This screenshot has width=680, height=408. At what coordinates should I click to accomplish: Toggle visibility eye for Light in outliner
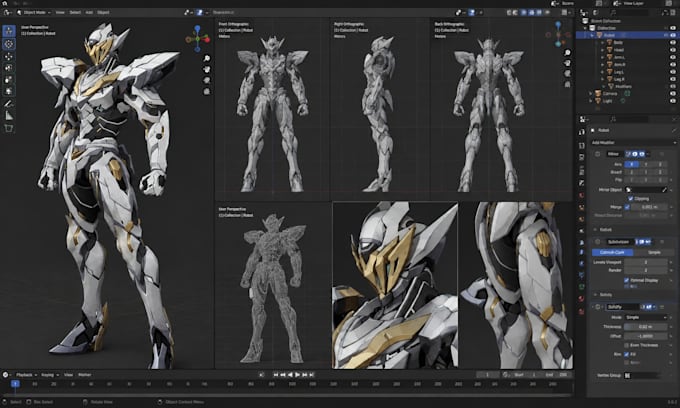(673, 101)
